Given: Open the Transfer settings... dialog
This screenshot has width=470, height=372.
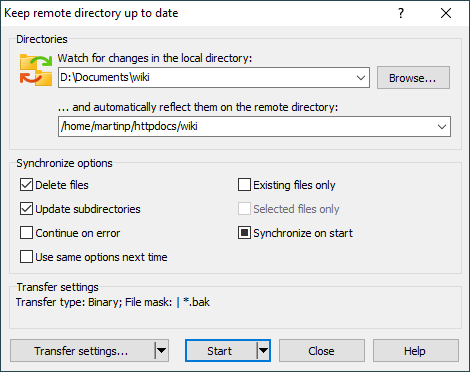Looking at the screenshot, I should tap(82, 351).
